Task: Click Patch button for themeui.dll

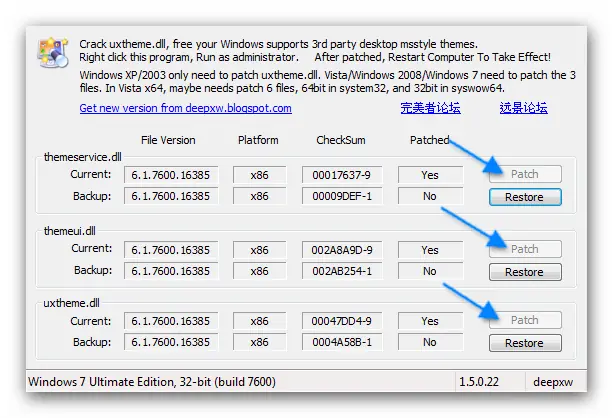Action: 525,249
